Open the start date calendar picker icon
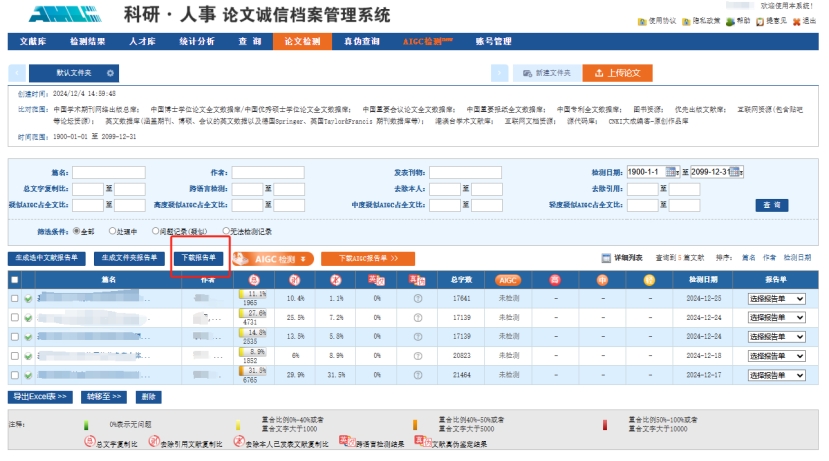This screenshot has width=829, height=461. tap(671, 172)
